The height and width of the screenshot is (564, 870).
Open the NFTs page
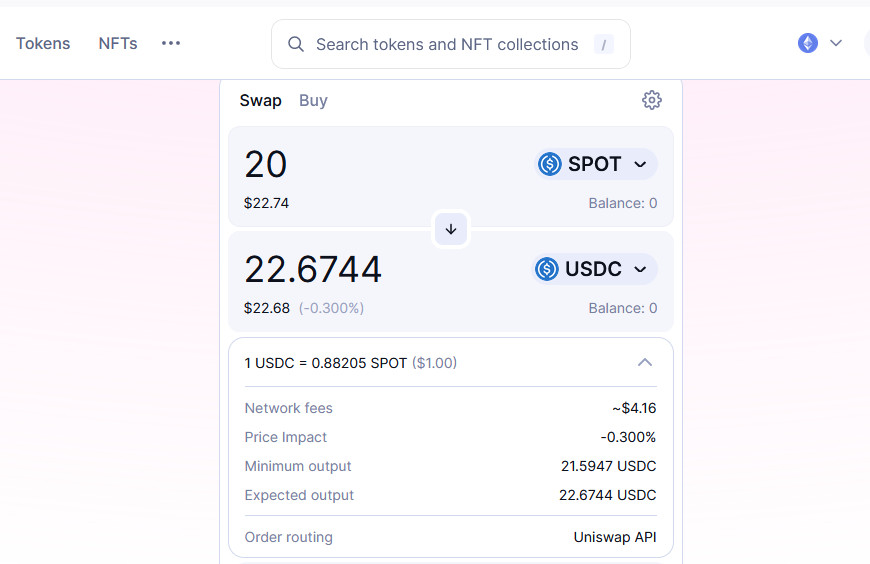[118, 43]
